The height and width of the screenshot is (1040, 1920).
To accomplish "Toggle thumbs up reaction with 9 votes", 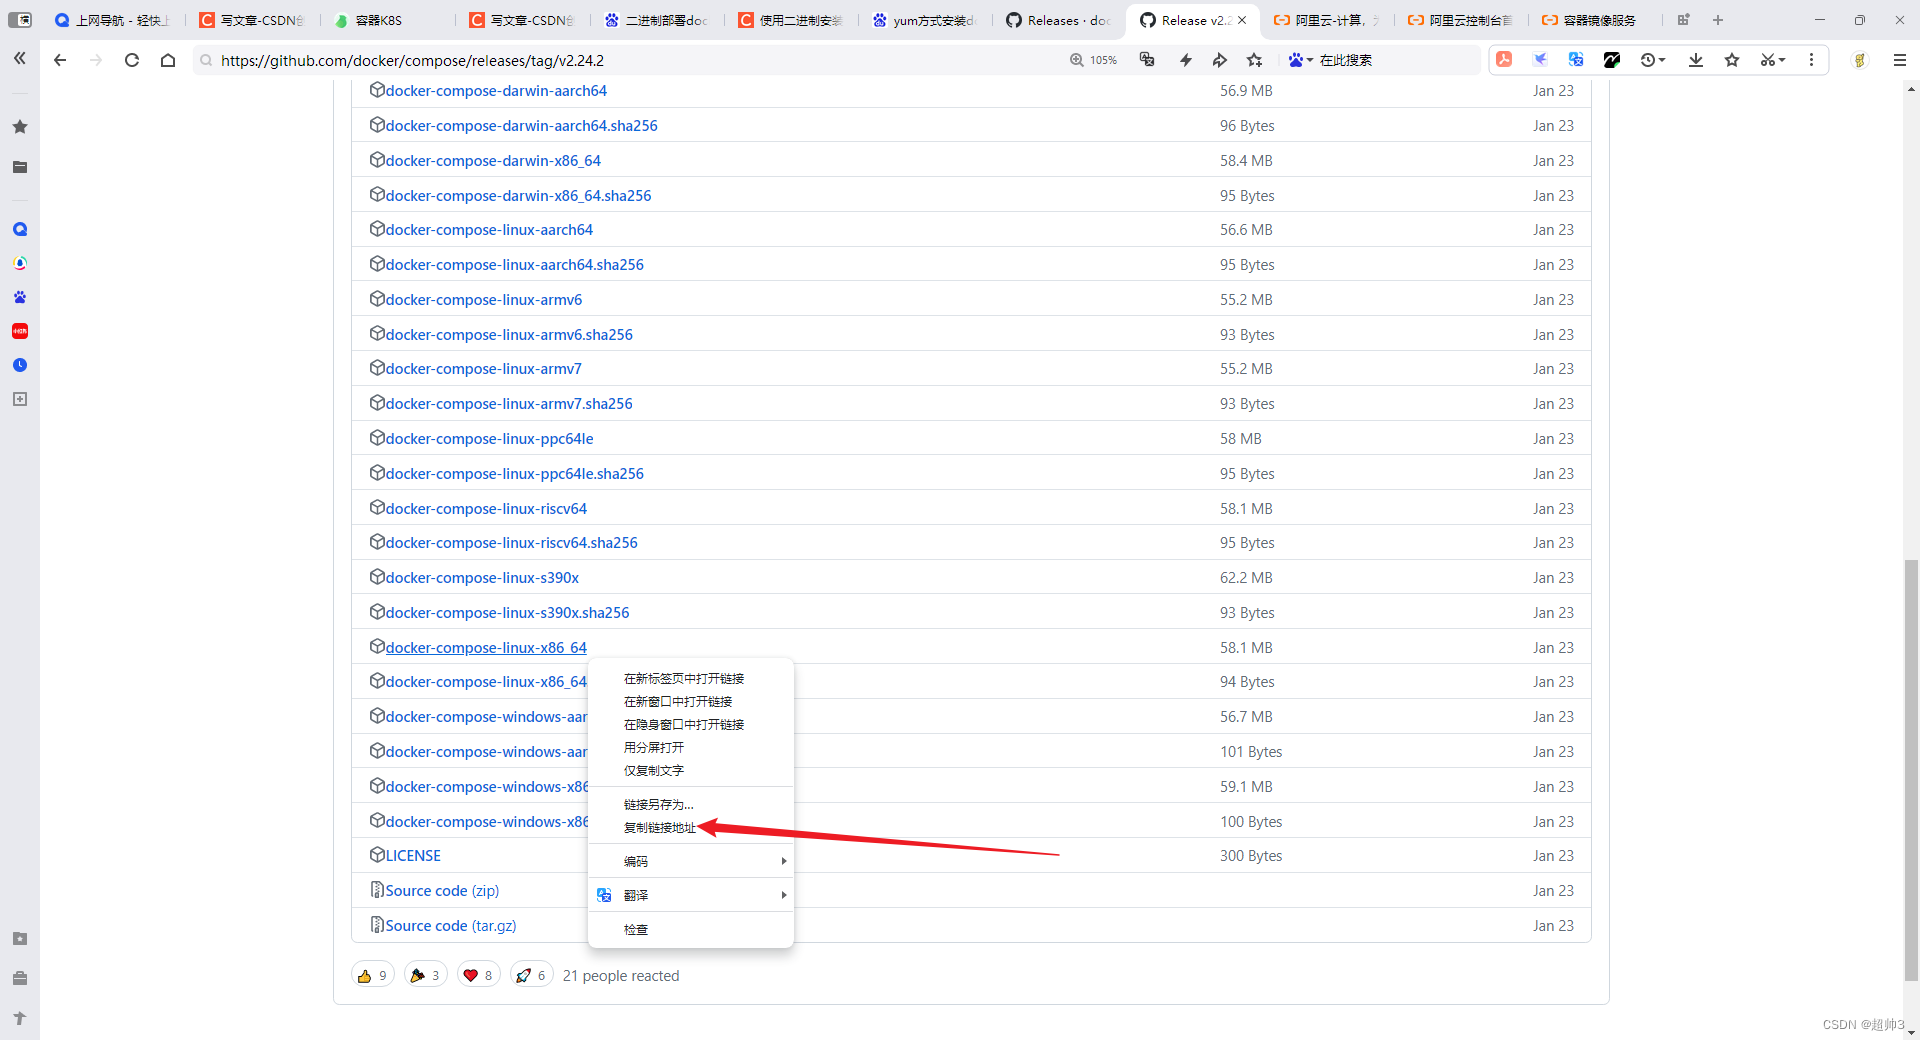I will coord(372,975).
